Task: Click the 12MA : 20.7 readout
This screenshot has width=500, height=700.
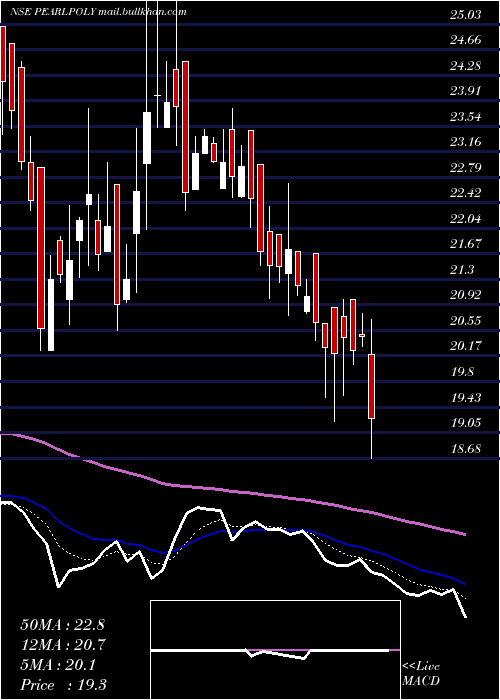Action: (62, 645)
